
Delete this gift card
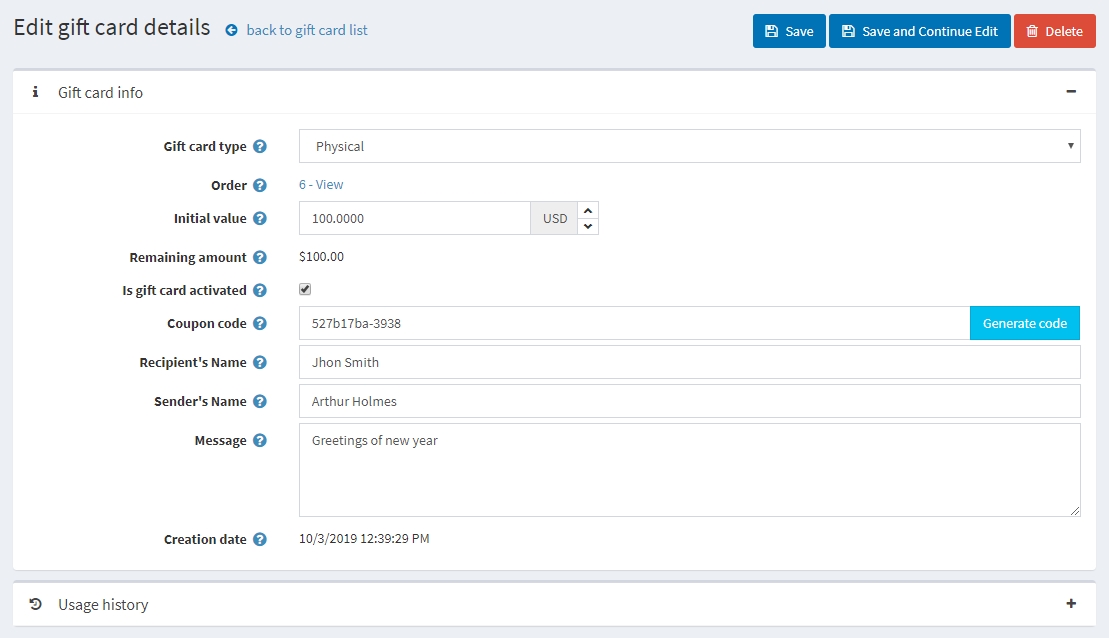click(x=1054, y=31)
